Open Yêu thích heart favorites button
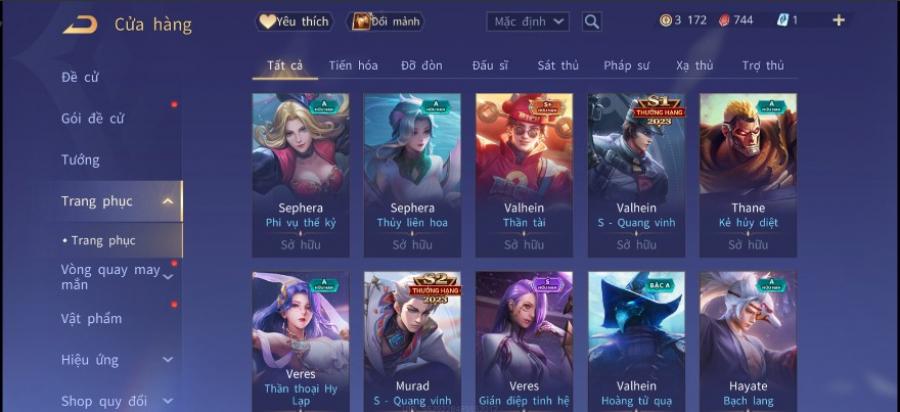900x412 pixels. click(294, 22)
